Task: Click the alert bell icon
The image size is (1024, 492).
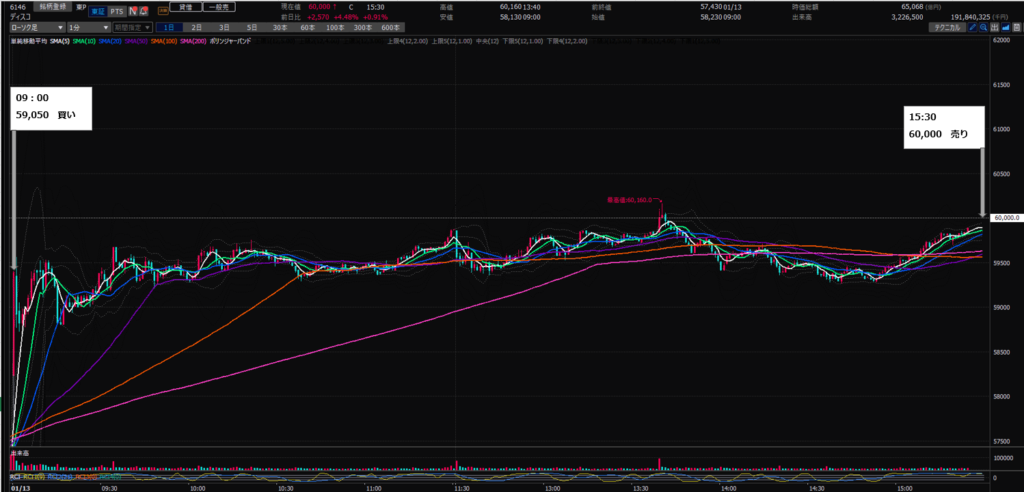Action: [146, 9]
